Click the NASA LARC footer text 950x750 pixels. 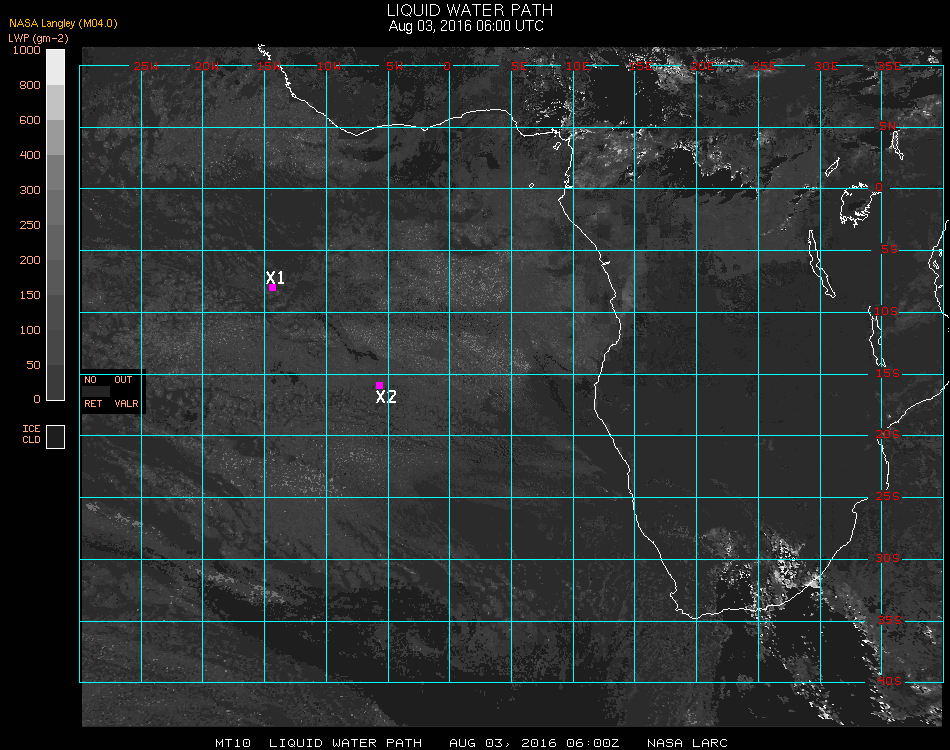pyautogui.click(x=687, y=743)
